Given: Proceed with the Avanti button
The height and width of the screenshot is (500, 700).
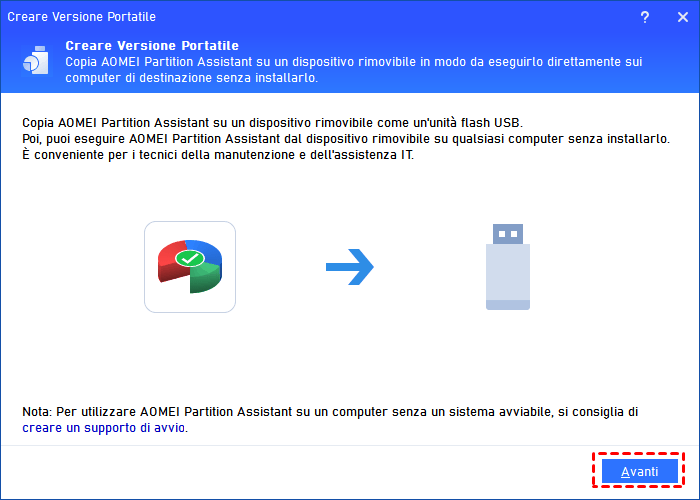Looking at the screenshot, I should (639, 471).
